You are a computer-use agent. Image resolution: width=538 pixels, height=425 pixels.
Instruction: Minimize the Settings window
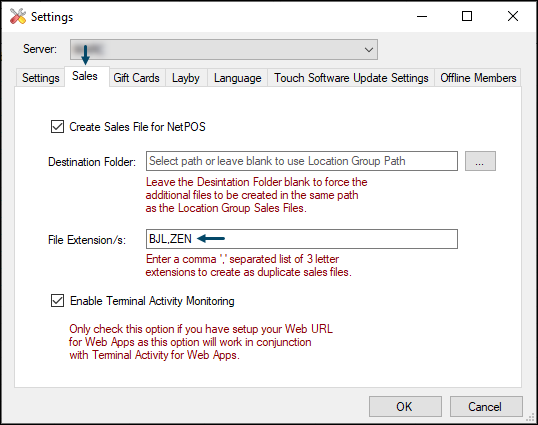422,16
